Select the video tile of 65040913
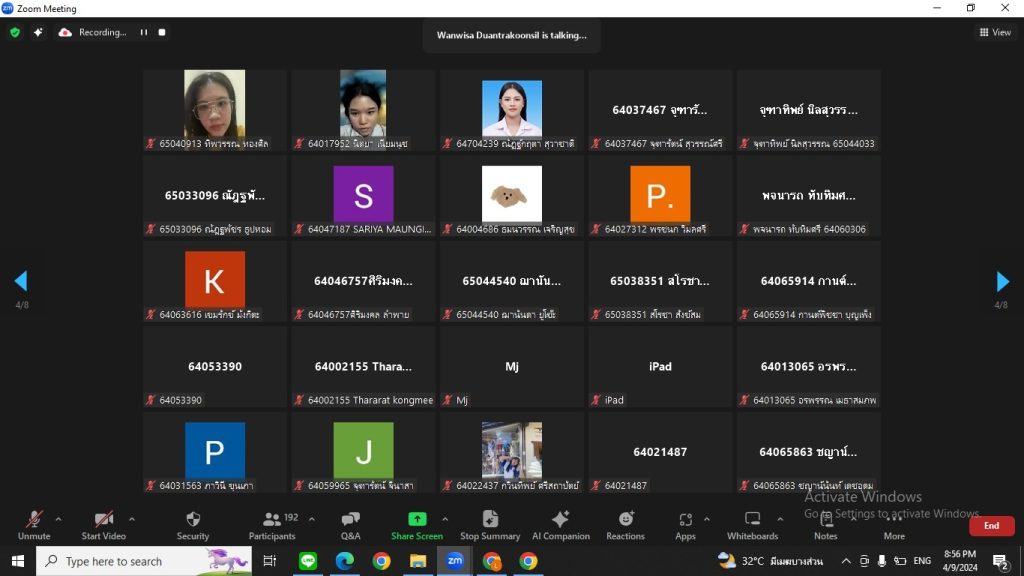This screenshot has height=576, width=1024. tap(215, 110)
